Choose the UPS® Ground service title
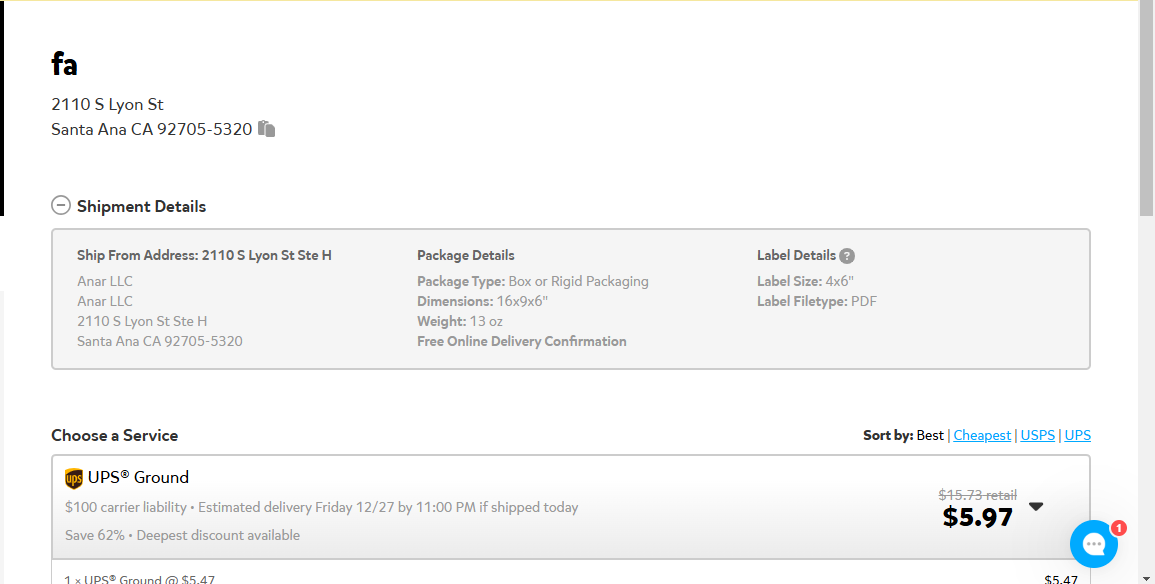1155x584 pixels. (138, 477)
